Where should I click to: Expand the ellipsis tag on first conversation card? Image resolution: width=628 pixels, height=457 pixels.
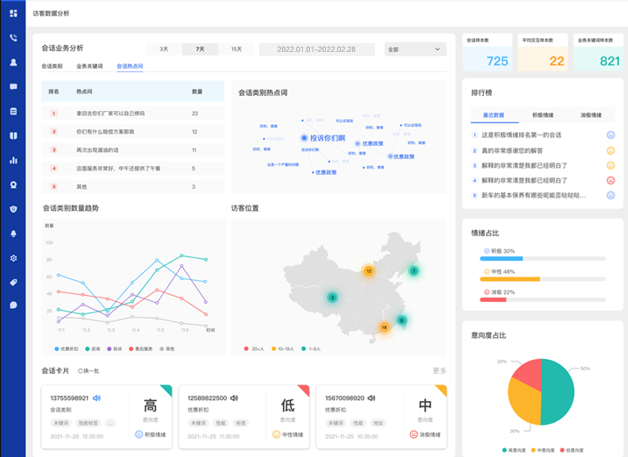point(110,423)
